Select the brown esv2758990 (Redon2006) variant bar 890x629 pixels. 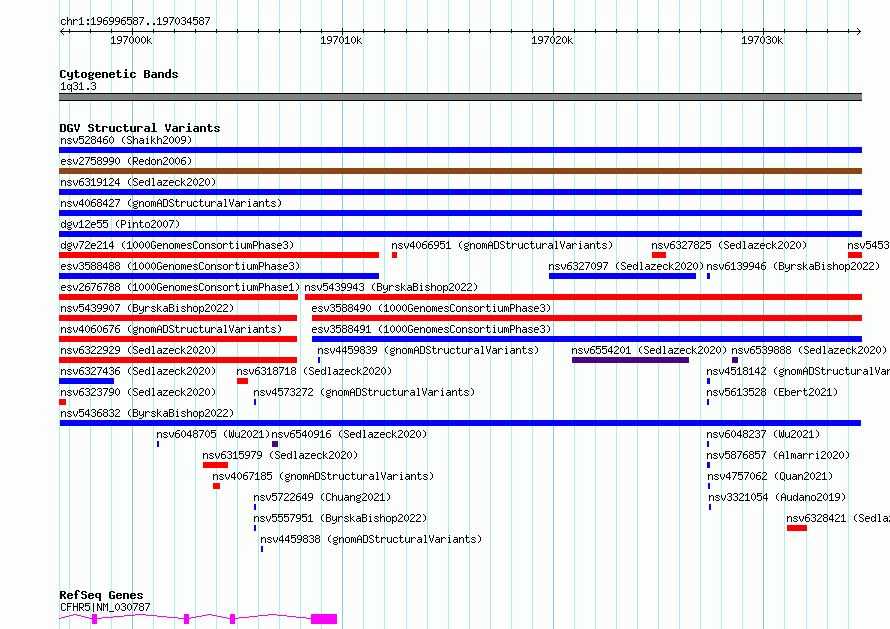[x=460, y=171]
